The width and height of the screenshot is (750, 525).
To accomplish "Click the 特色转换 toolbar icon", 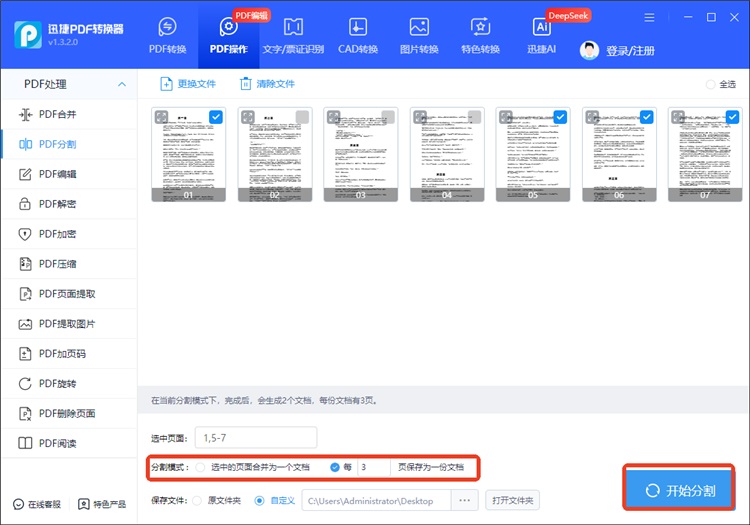I will 480,28.
